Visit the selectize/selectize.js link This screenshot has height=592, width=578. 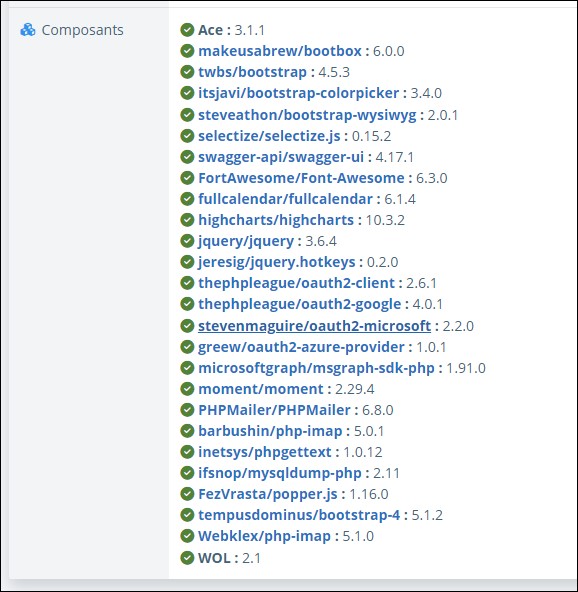pyautogui.click(x=269, y=136)
